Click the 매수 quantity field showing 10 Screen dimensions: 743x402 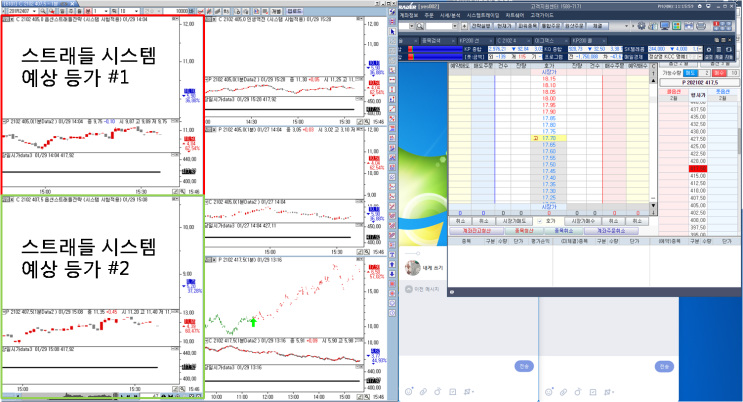(x=734, y=73)
